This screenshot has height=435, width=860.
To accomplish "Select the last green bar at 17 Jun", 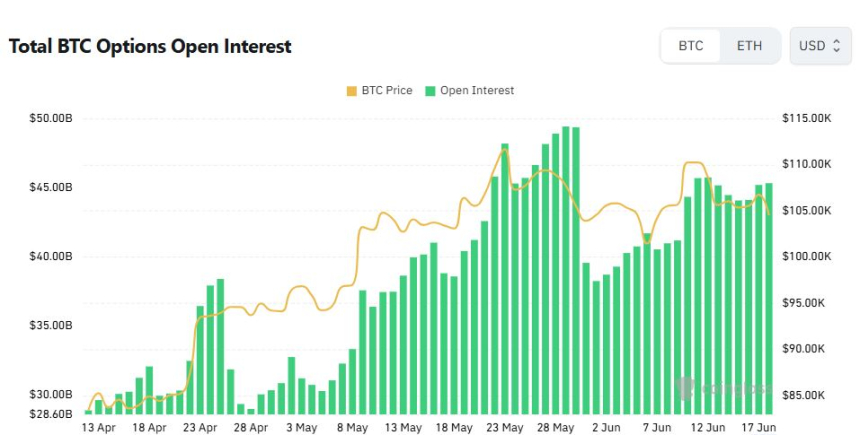I will point(769,298).
